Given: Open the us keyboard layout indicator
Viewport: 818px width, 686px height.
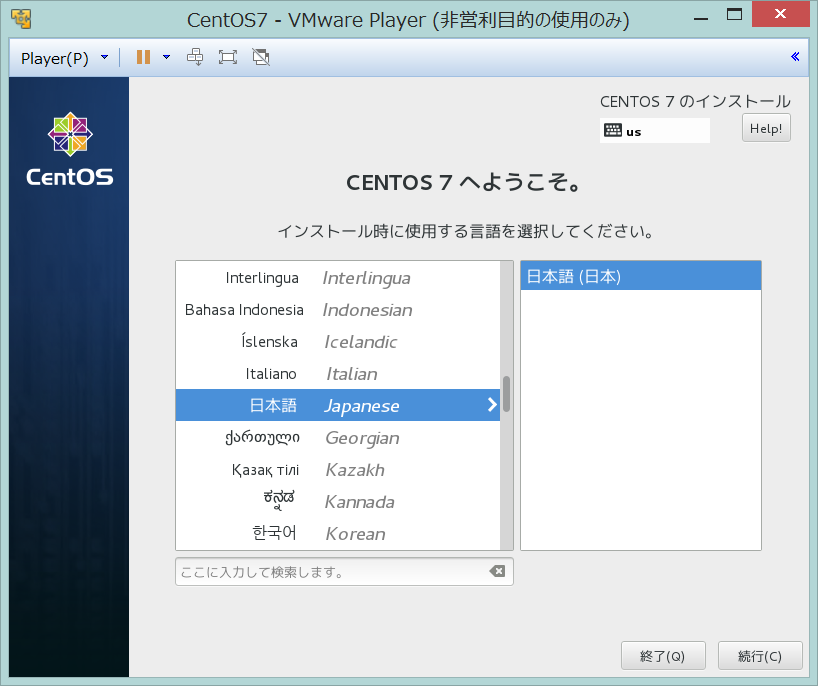Looking at the screenshot, I should click(655, 130).
